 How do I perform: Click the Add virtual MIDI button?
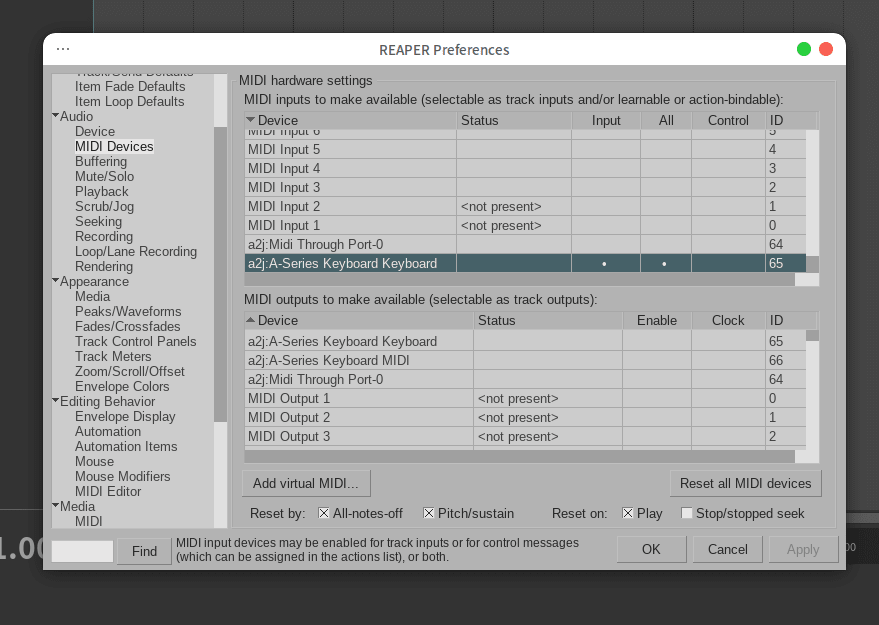pyautogui.click(x=306, y=483)
